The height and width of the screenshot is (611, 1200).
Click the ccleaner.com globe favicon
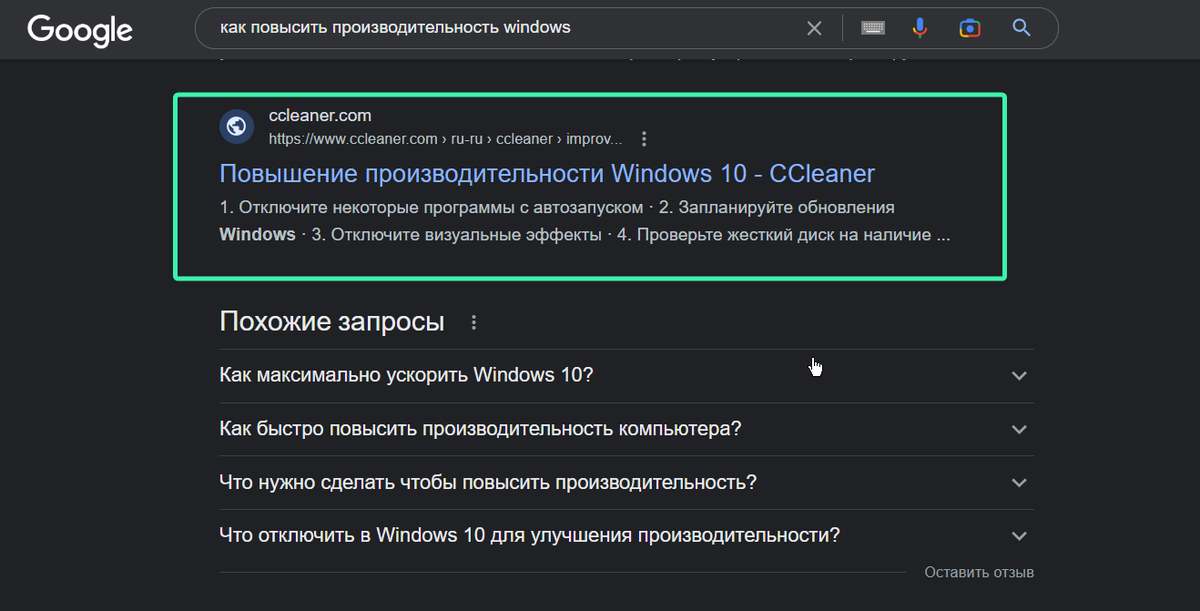pyautogui.click(x=237, y=126)
